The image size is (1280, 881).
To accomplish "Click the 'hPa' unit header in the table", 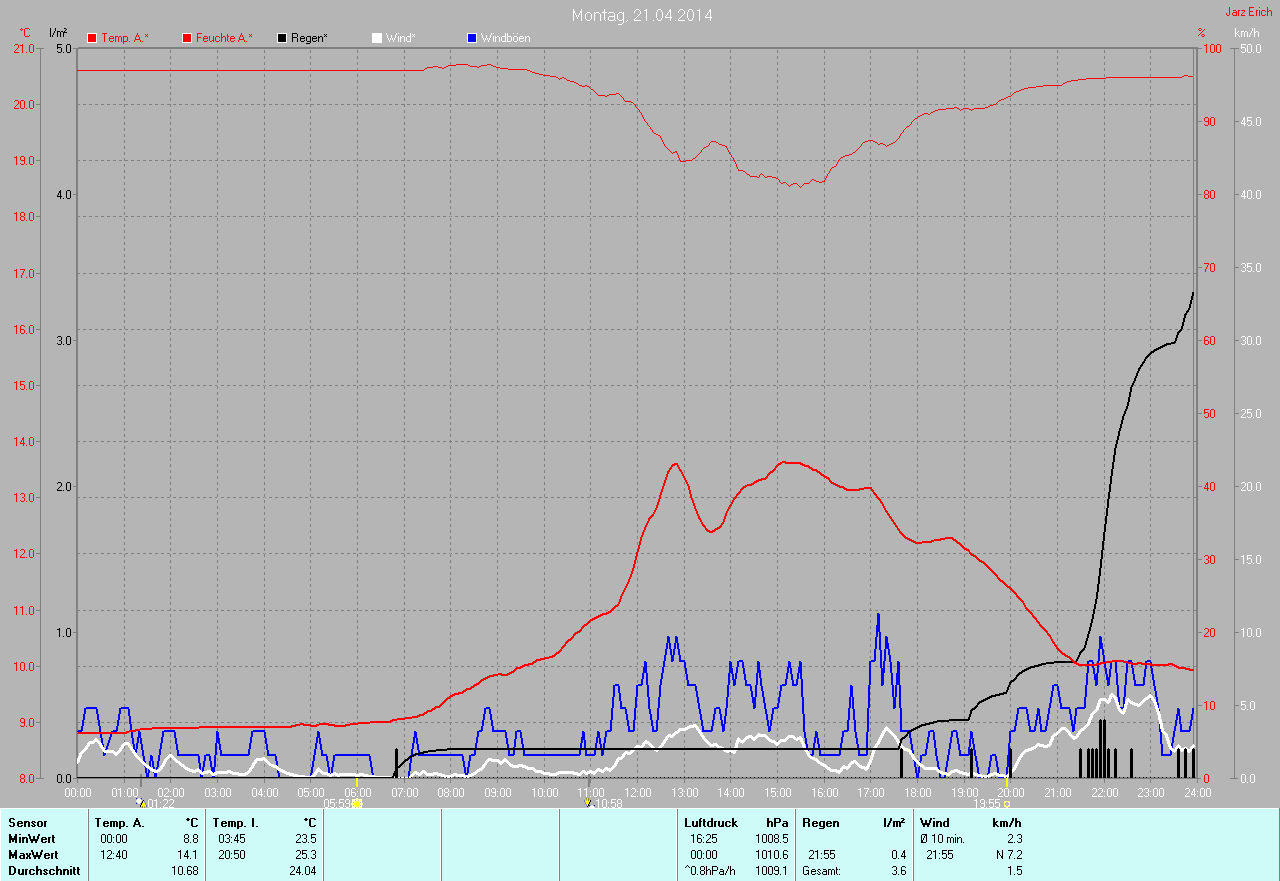I will (777, 823).
